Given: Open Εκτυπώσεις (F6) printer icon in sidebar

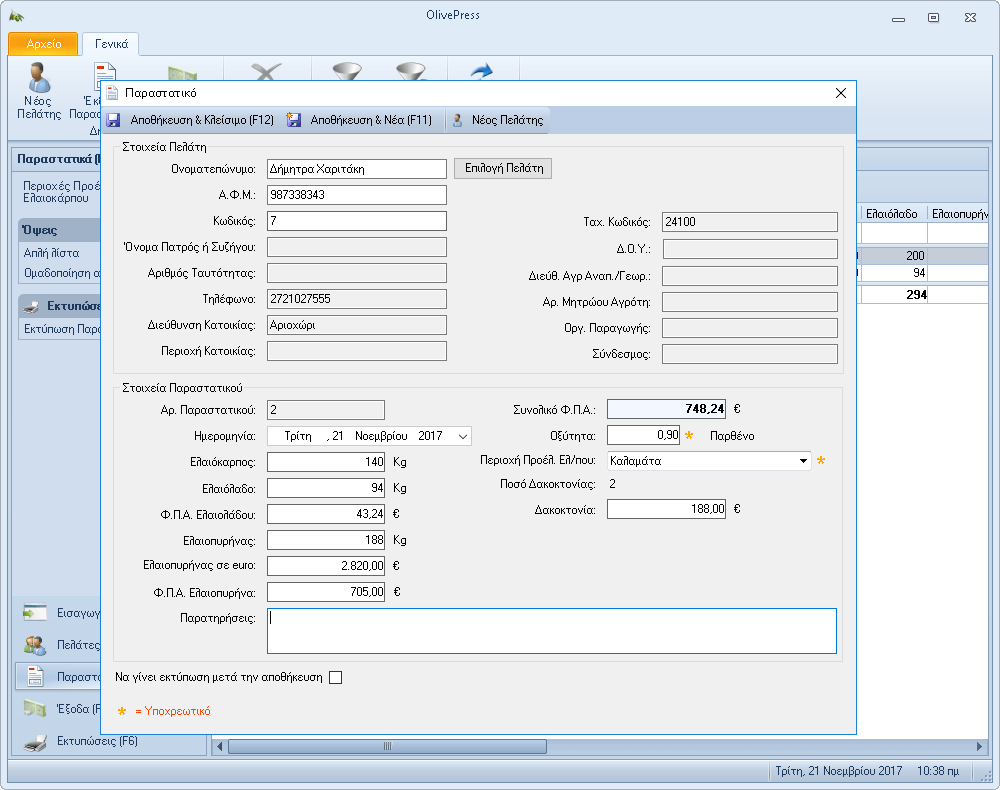Looking at the screenshot, I should [x=35, y=742].
